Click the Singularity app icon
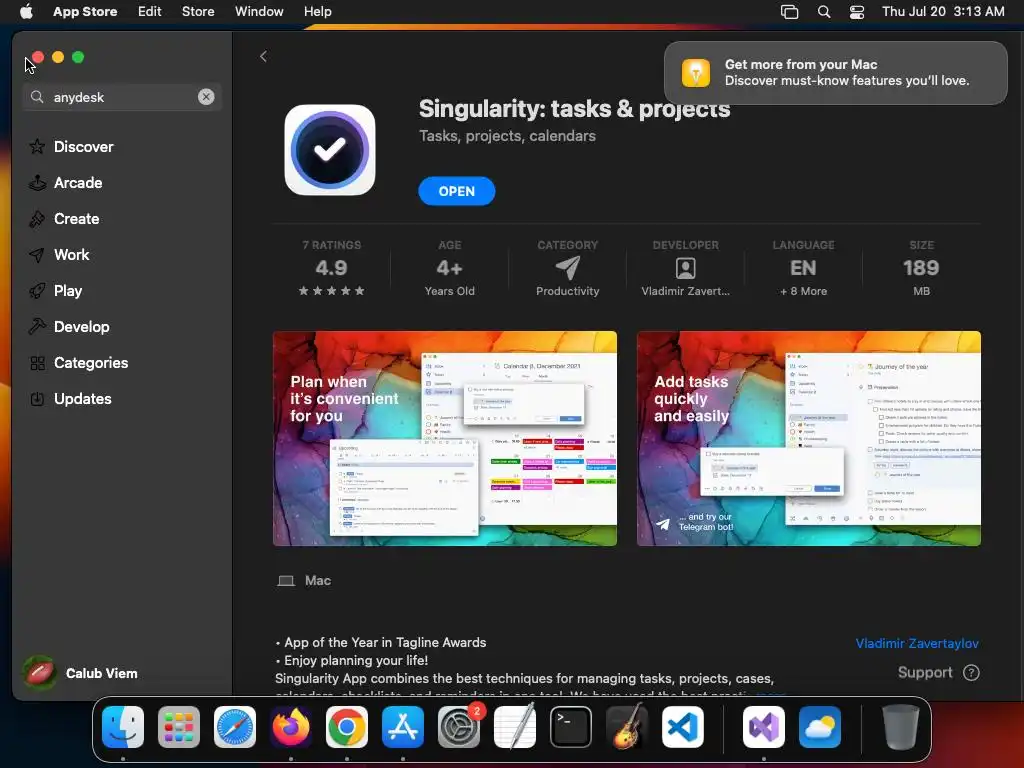 (x=330, y=150)
